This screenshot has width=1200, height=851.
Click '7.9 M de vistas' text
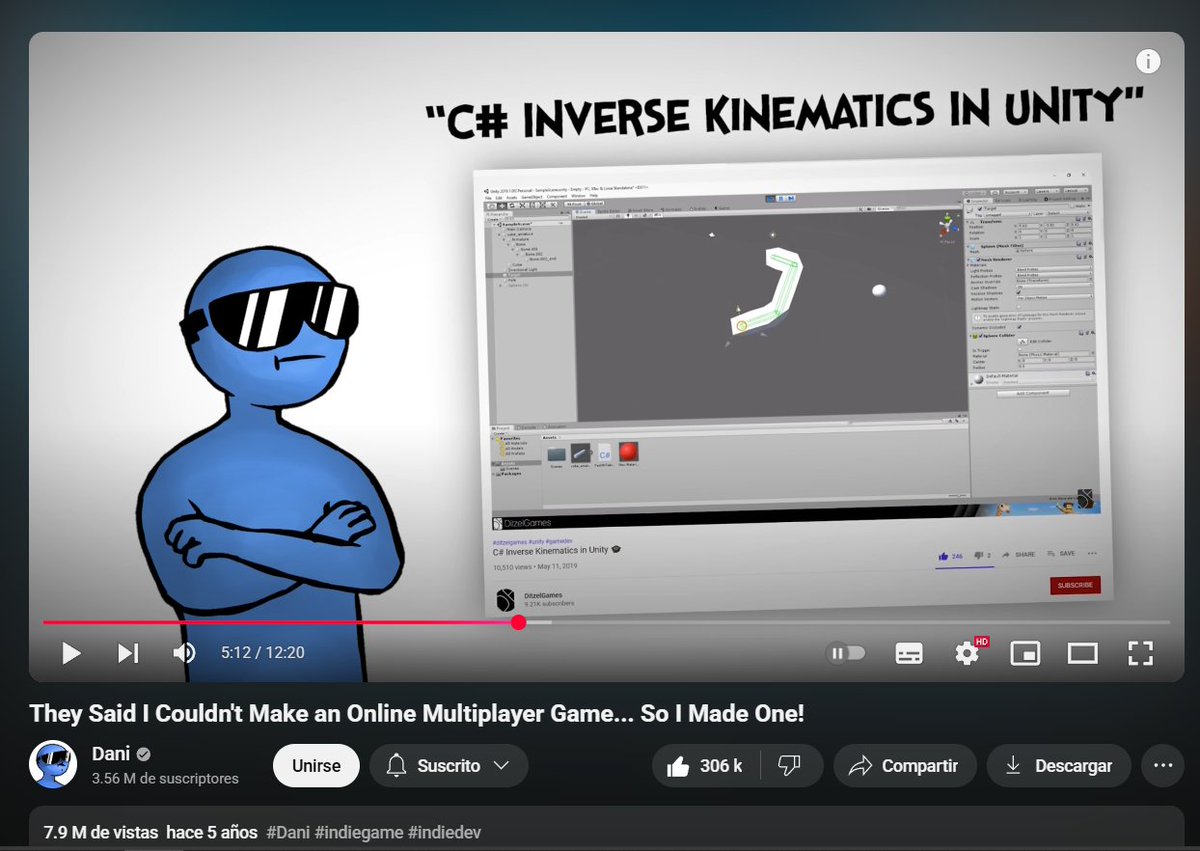click(x=101, y=832)
